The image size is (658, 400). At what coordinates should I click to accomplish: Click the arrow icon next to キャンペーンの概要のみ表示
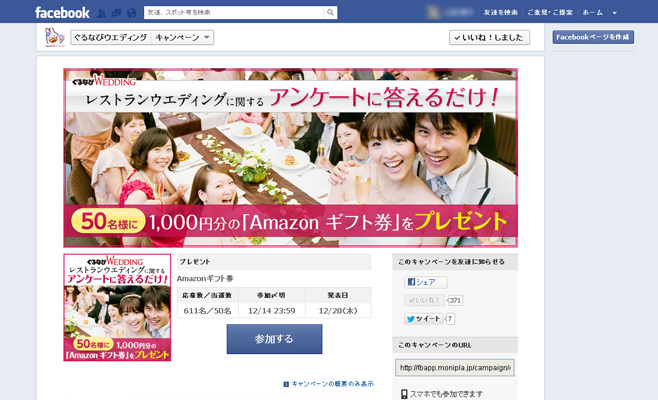pyautogui.click(x=286, y=384)
